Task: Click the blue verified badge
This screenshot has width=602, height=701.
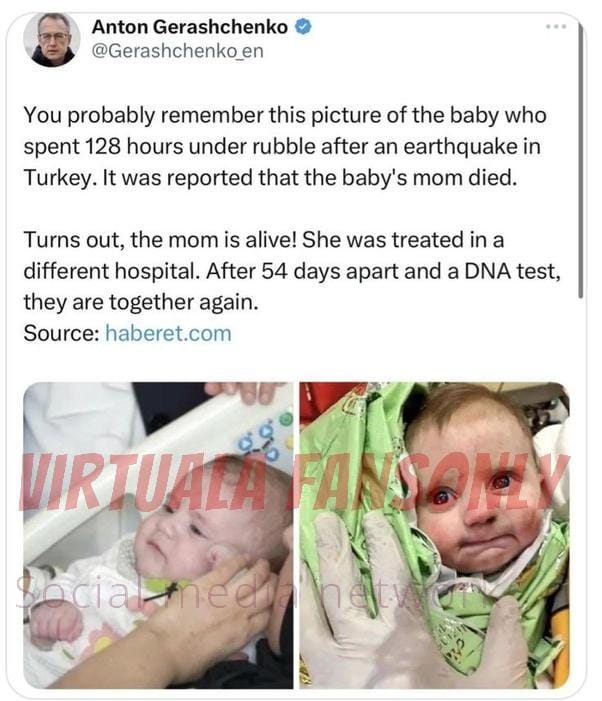Action: (x=303, y=27)
